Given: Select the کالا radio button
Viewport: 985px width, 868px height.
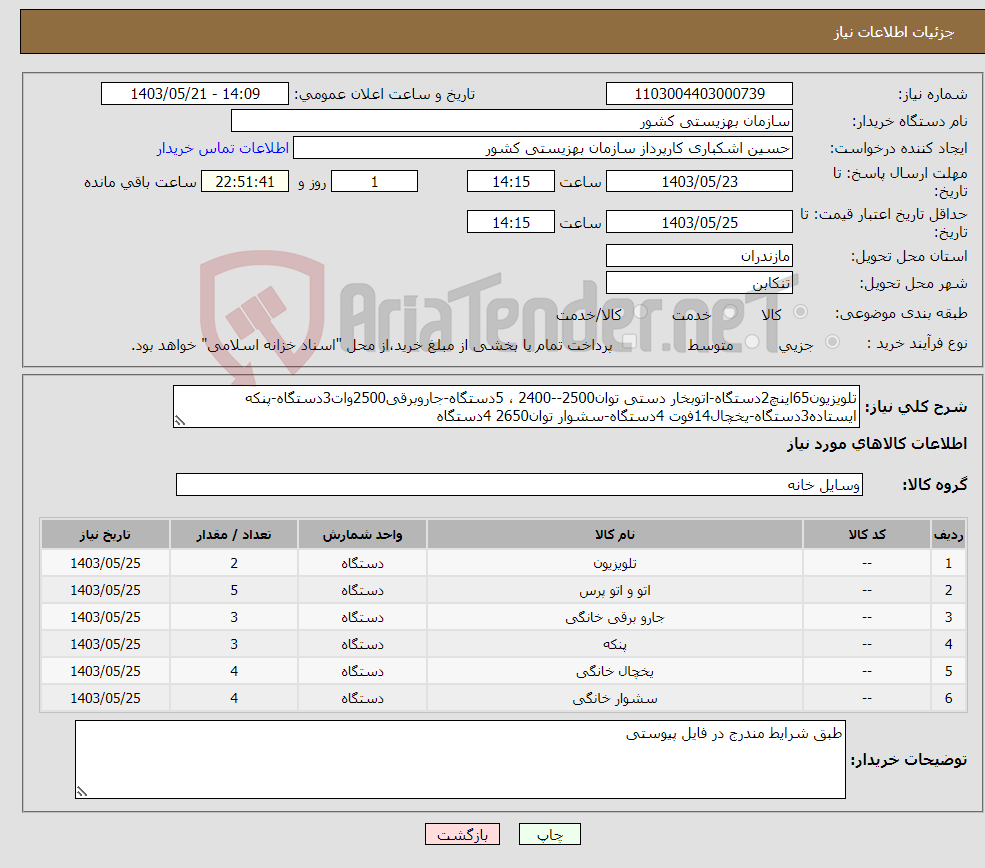Looking at the screenshot, I should coord(800,312).
